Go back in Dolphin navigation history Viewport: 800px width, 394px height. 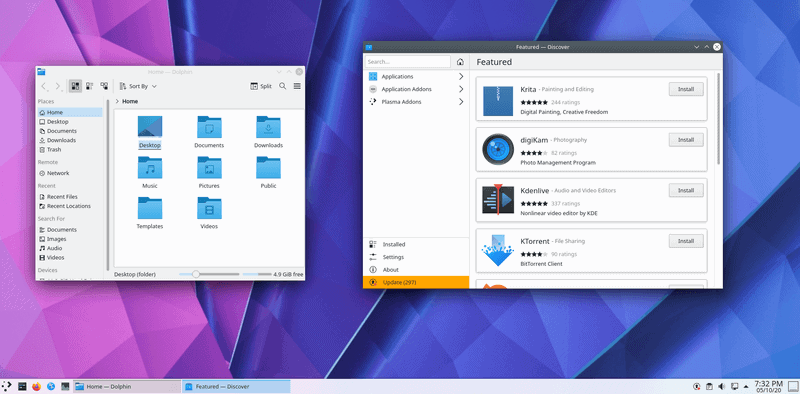[x=44, y=86]
